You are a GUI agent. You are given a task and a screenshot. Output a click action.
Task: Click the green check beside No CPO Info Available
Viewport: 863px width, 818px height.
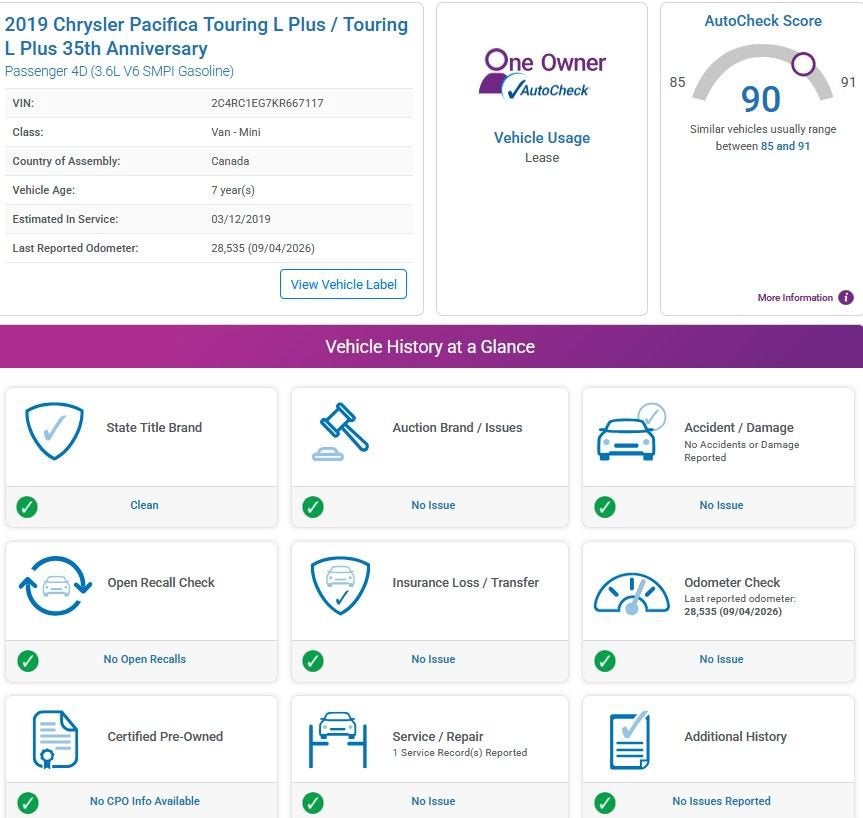(28, 803)
